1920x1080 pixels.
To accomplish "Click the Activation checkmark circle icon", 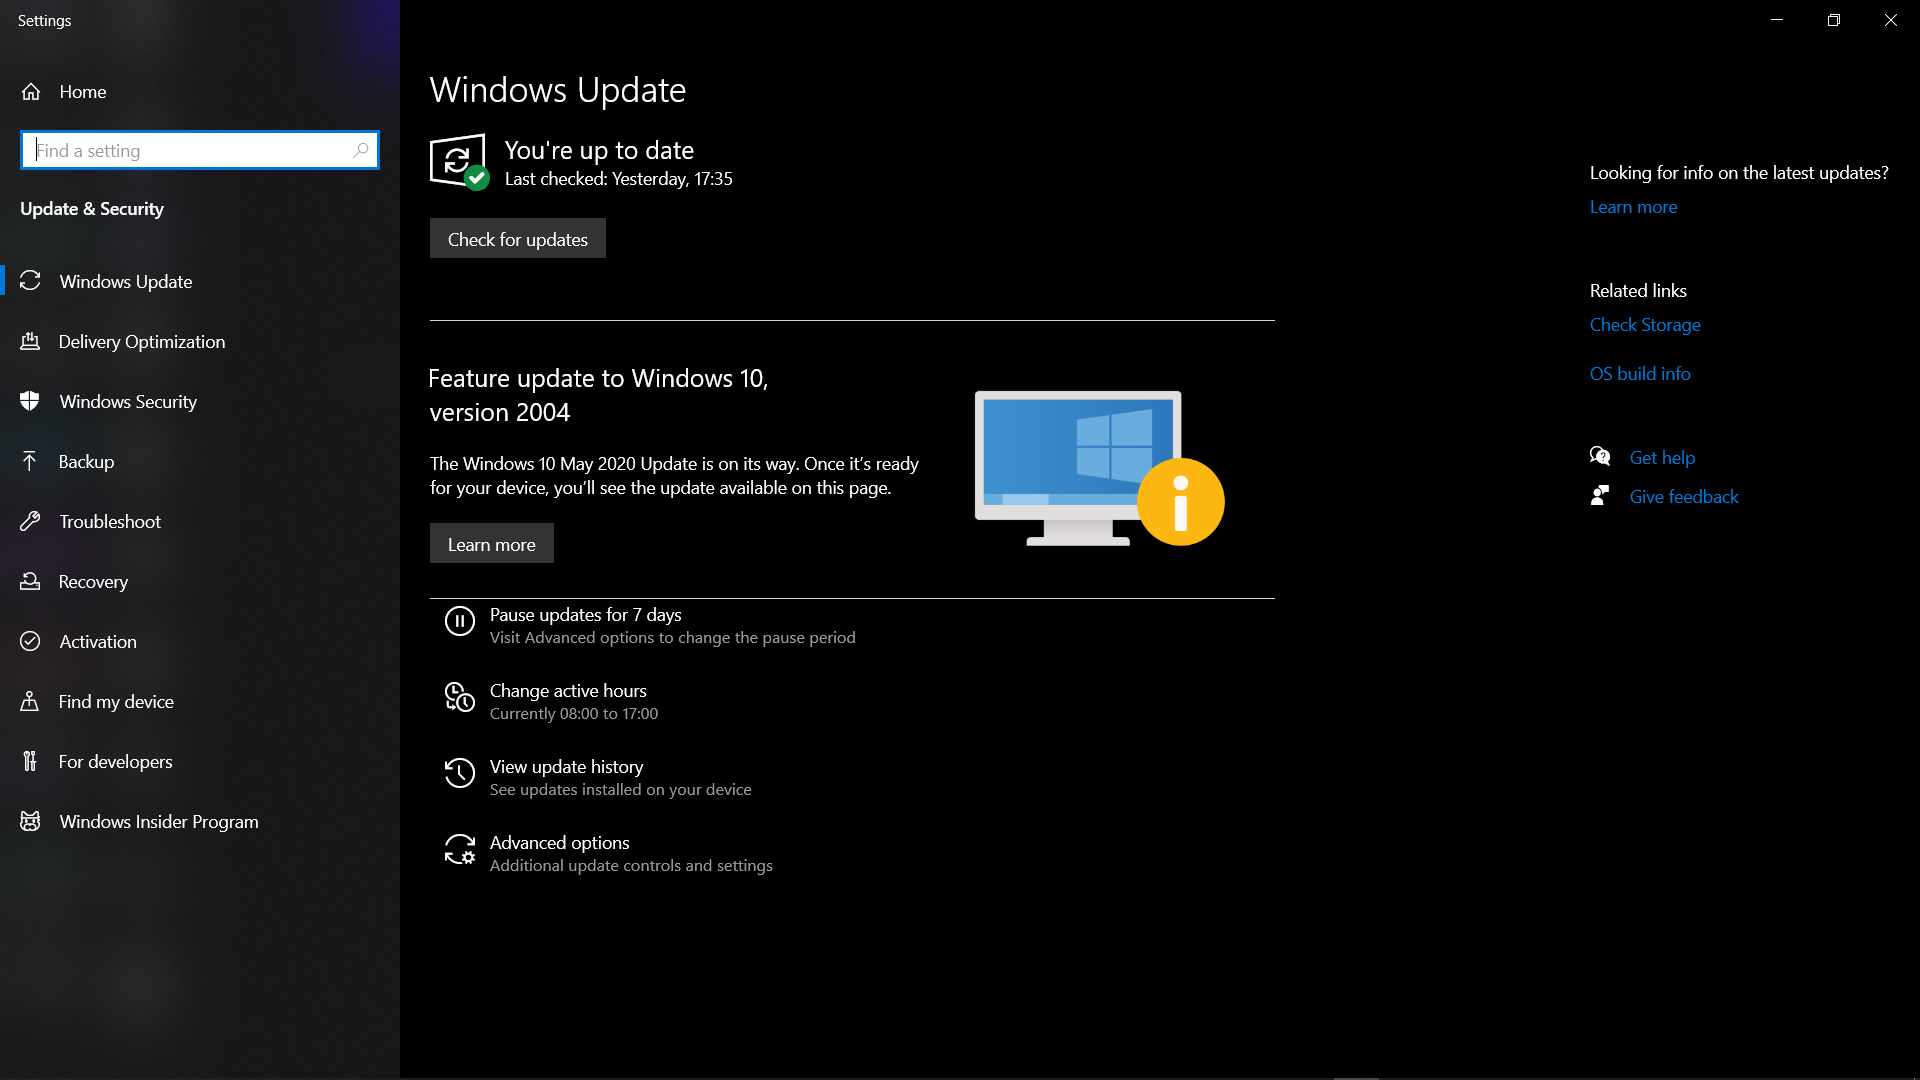I will (30, 641).
